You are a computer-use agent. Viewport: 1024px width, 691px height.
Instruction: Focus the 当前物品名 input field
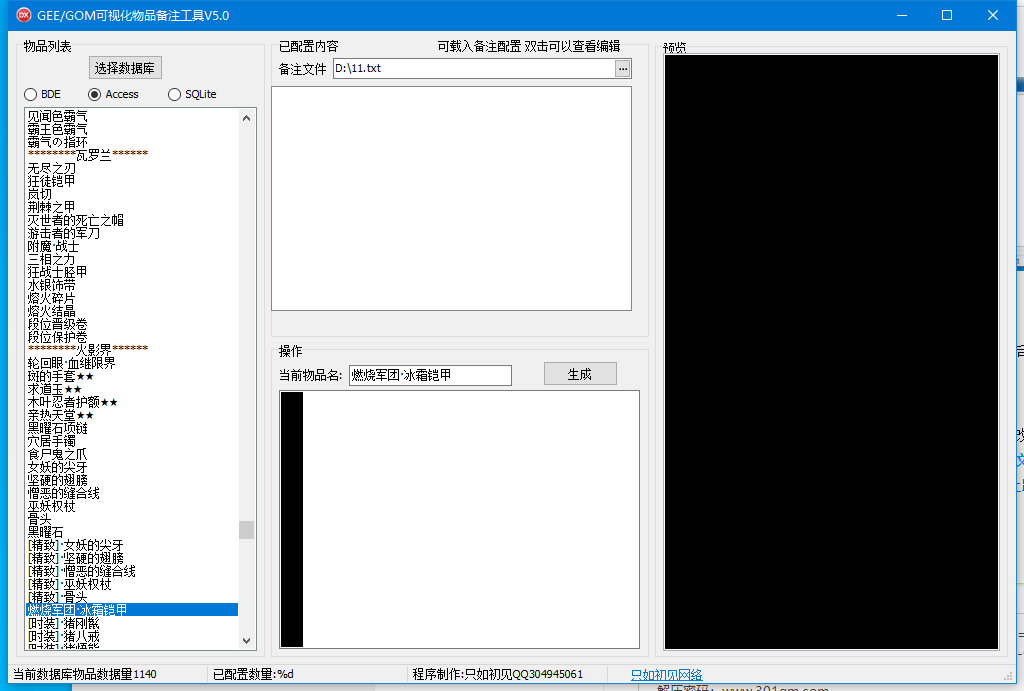coord(430,376)
